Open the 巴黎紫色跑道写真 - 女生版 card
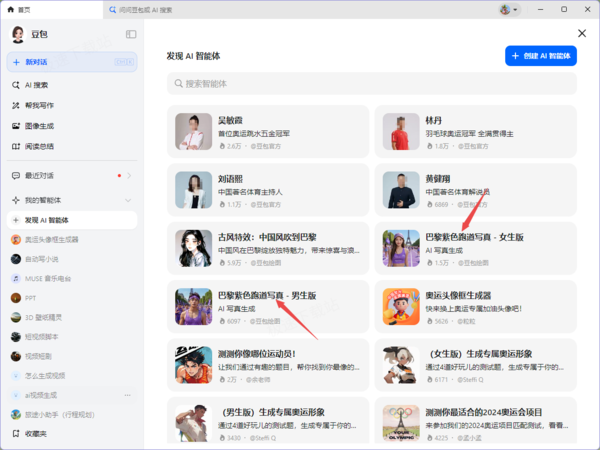This screenshot has height=450, width=600. point(475,248)
